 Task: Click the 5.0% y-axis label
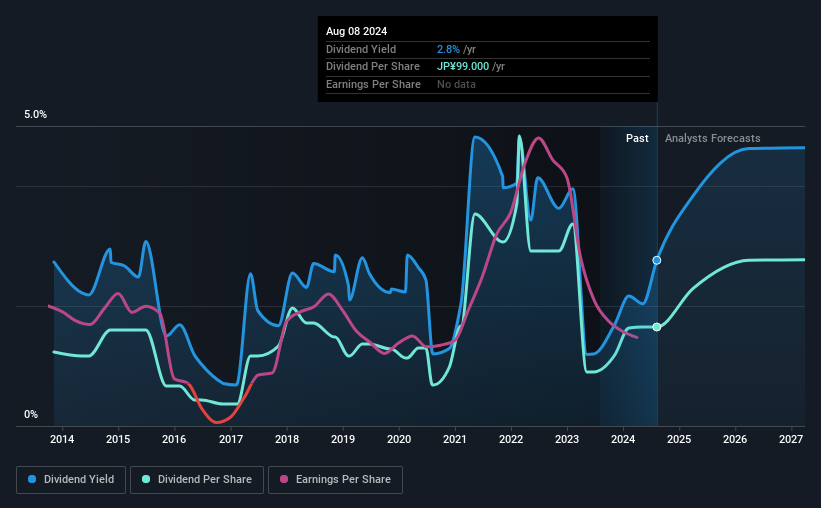click(35, 114)
